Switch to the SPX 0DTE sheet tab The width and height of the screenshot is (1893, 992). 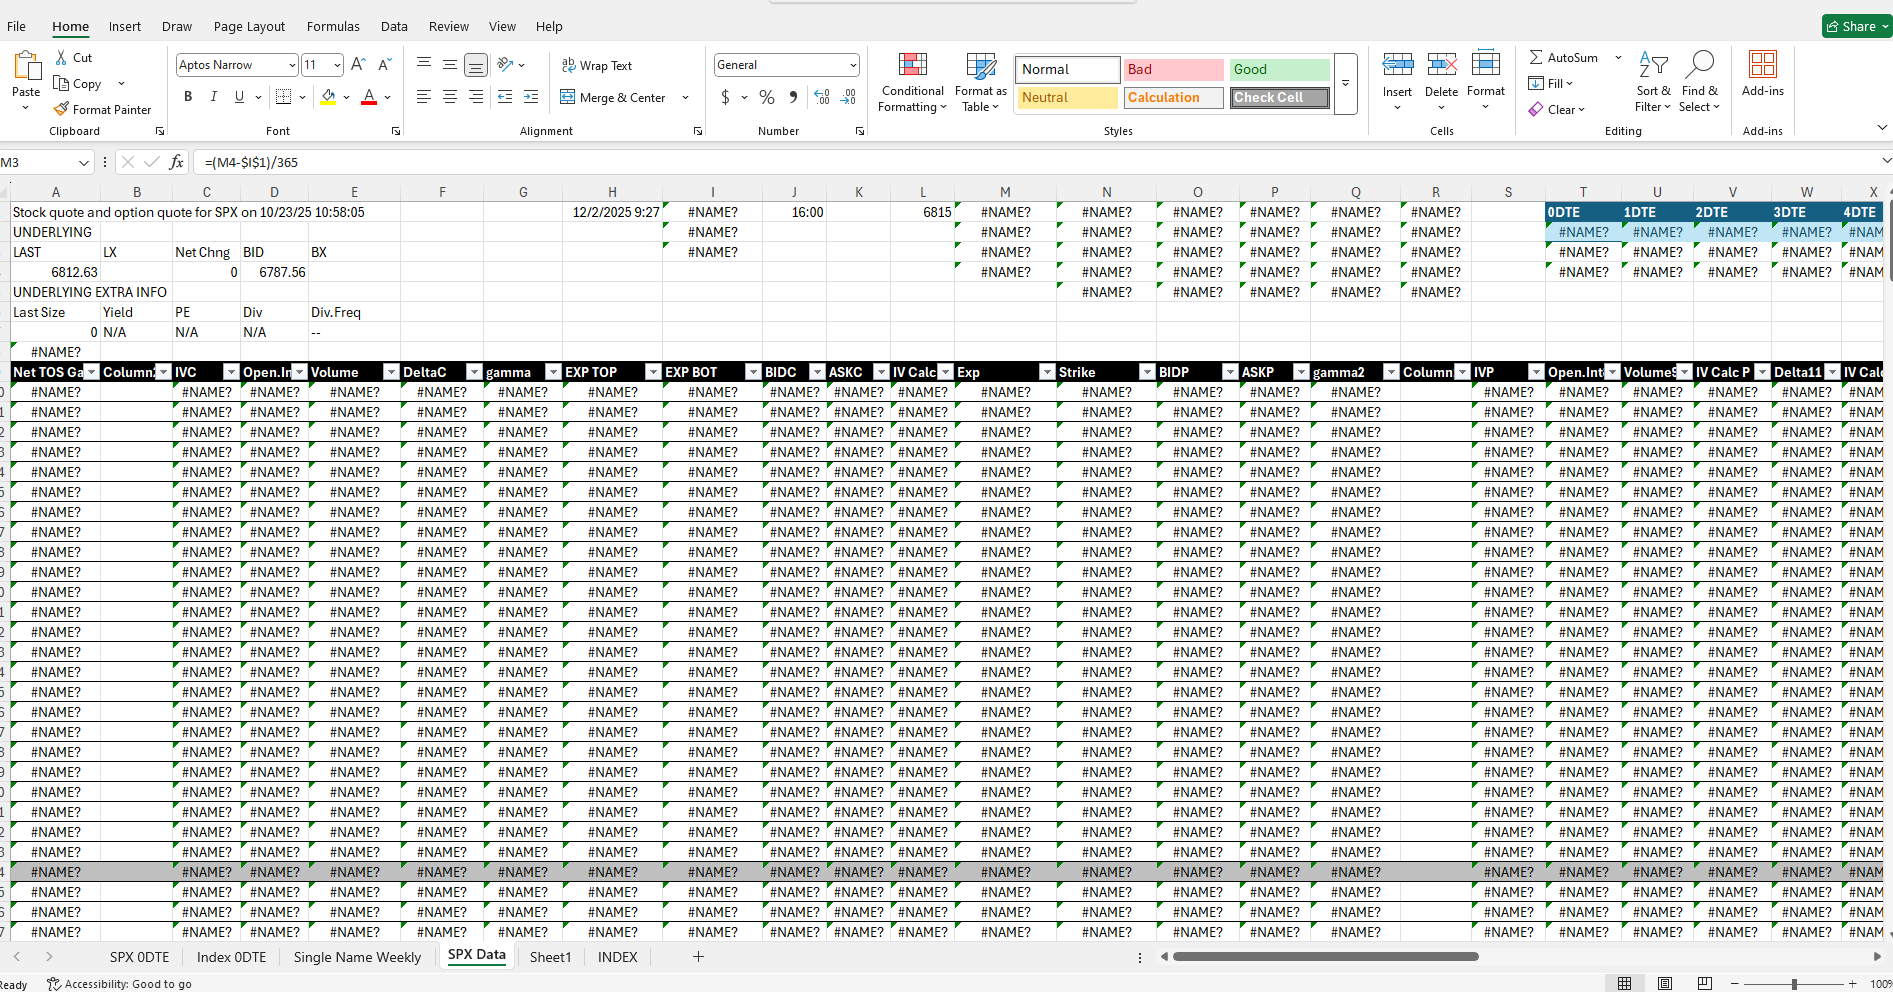click(x=139, y=957)
